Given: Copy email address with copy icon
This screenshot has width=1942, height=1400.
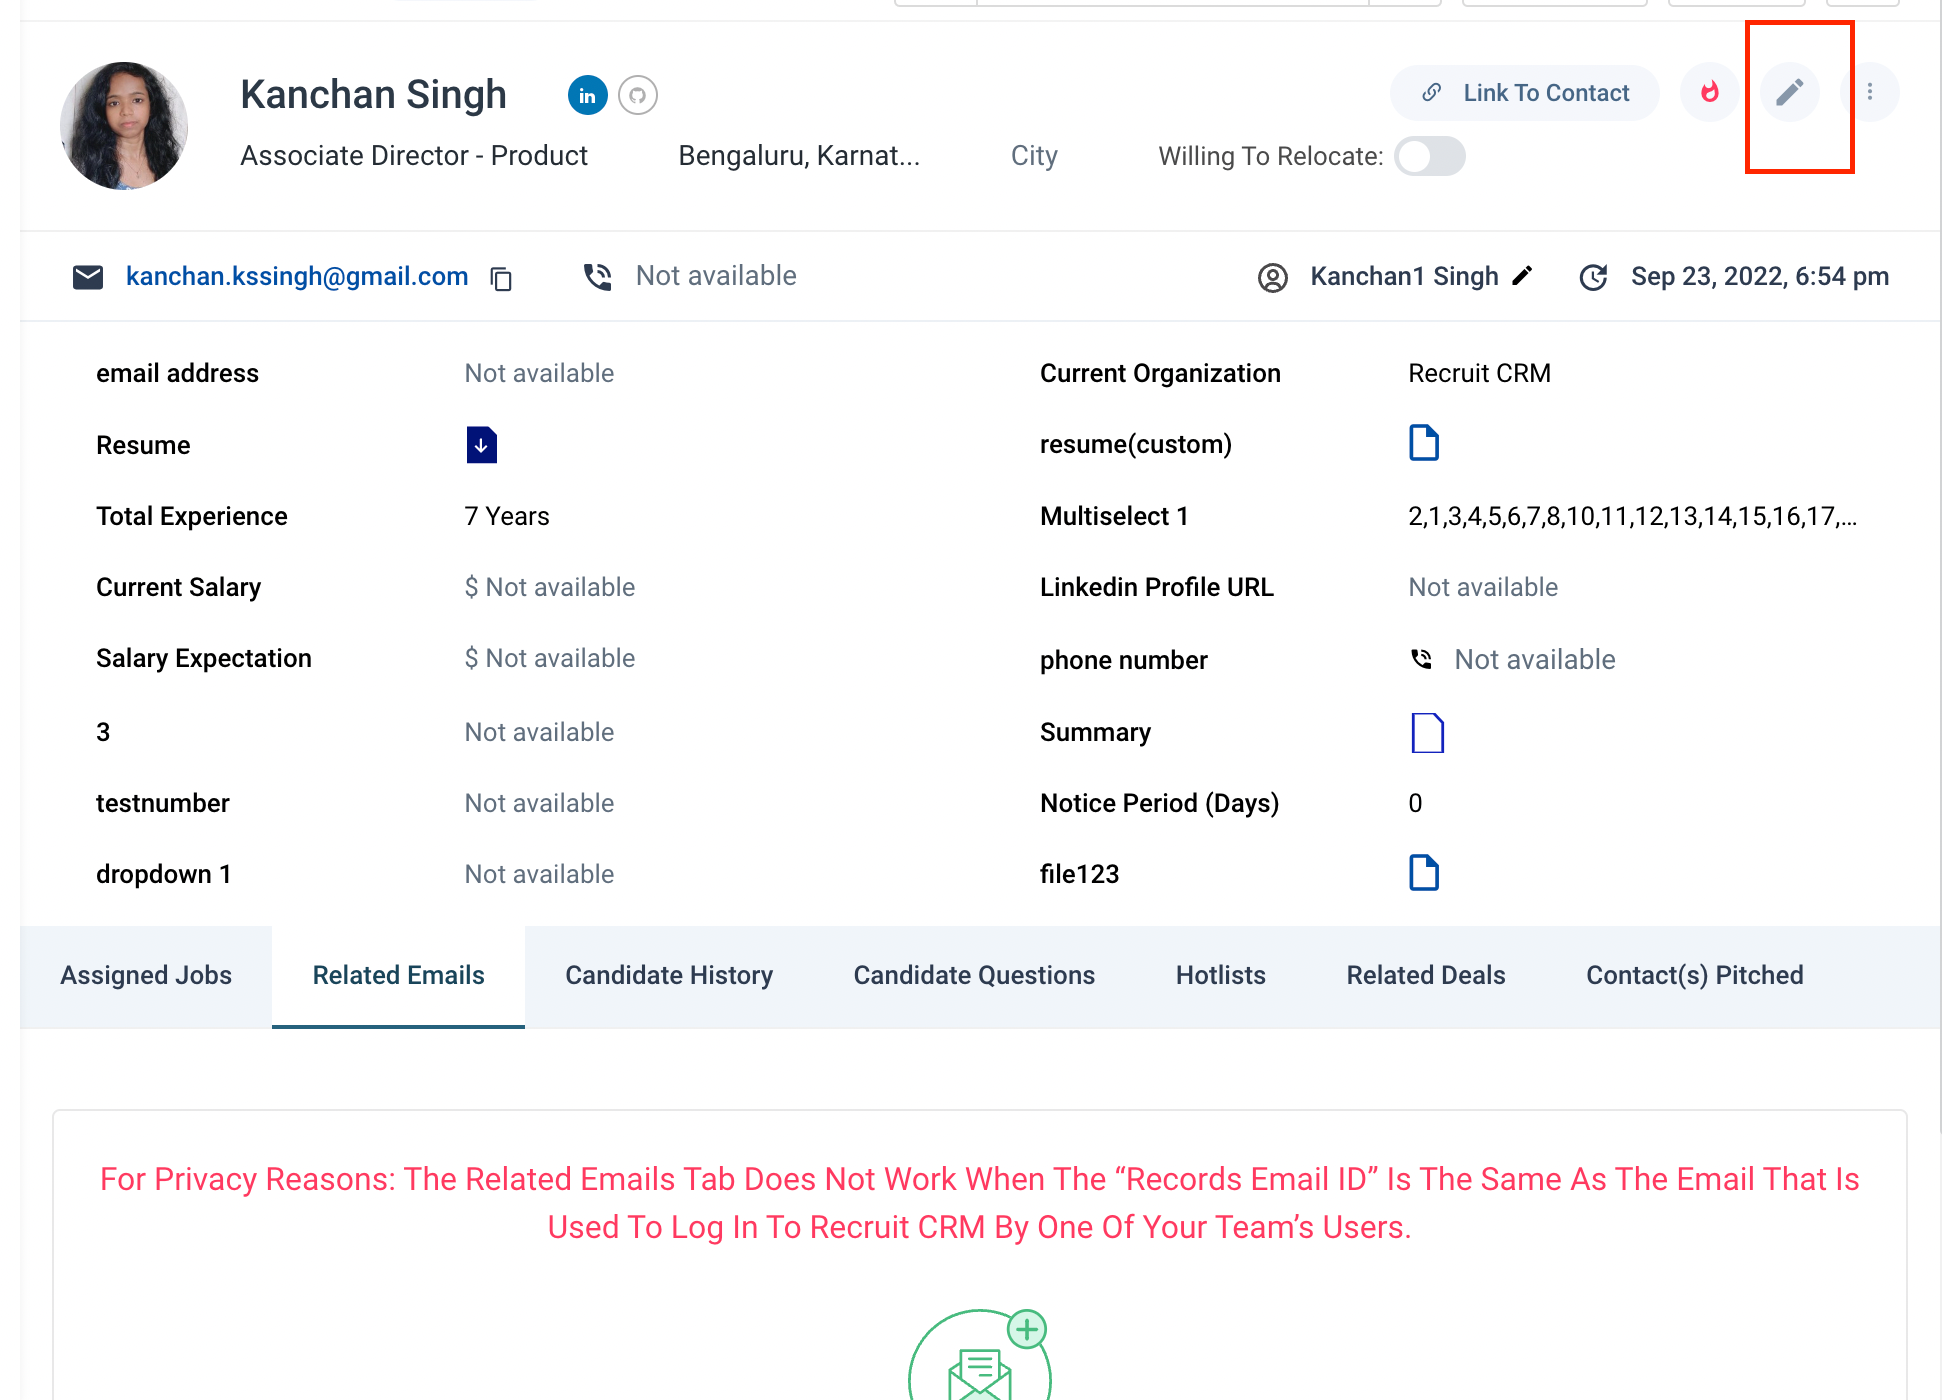Looking at the screenshot, I should [502, 278].
